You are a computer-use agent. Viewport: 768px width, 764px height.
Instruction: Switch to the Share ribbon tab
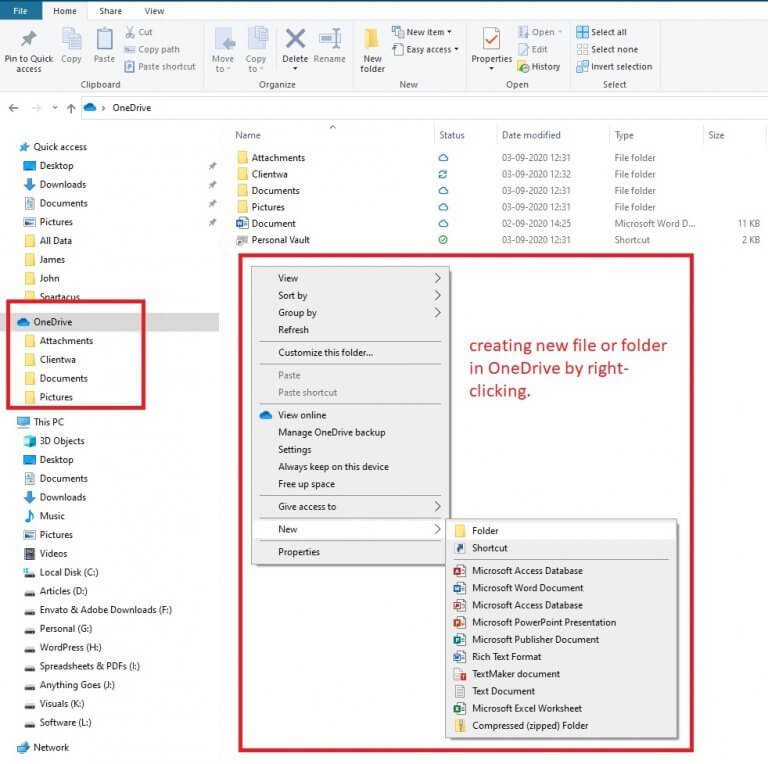tap(110, 11)
